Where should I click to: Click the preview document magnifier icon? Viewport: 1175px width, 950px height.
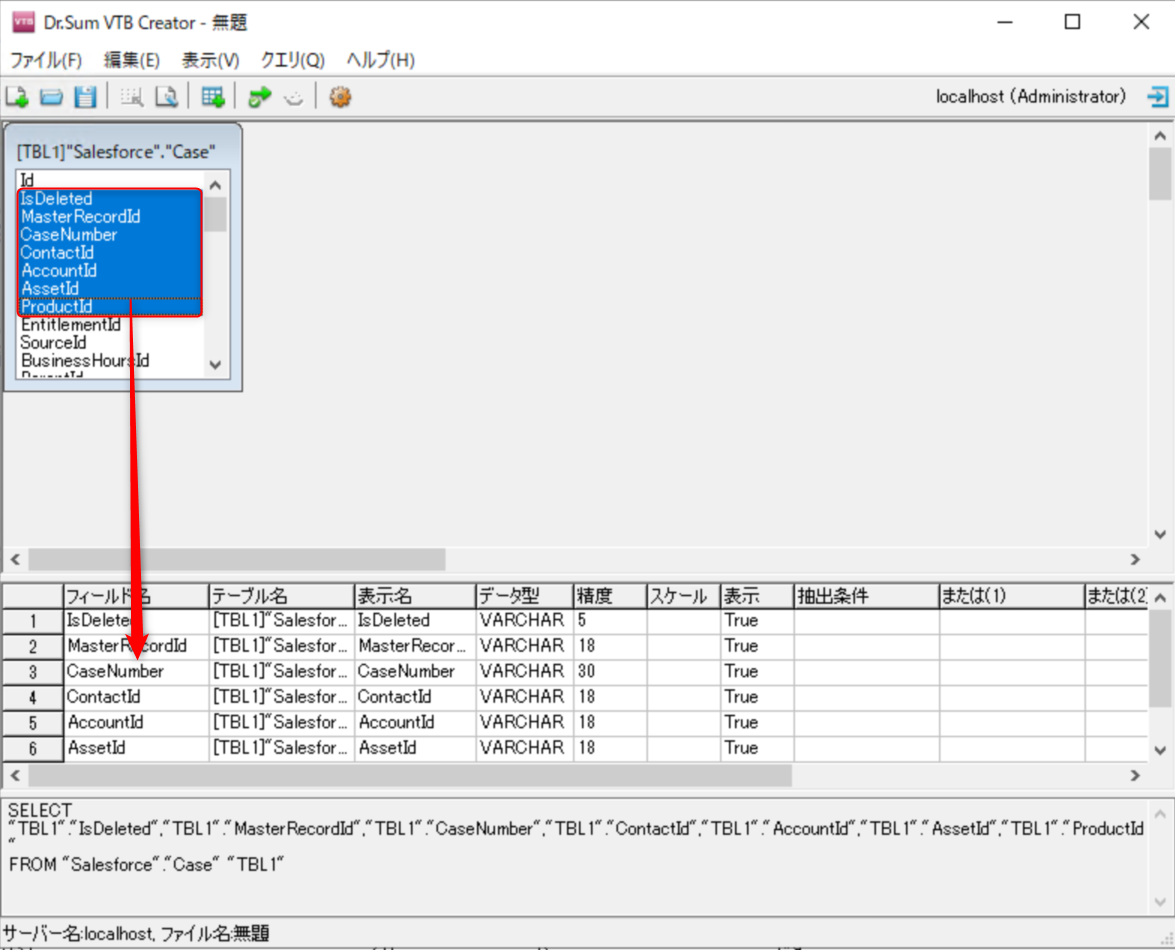[x=165, y=97]
